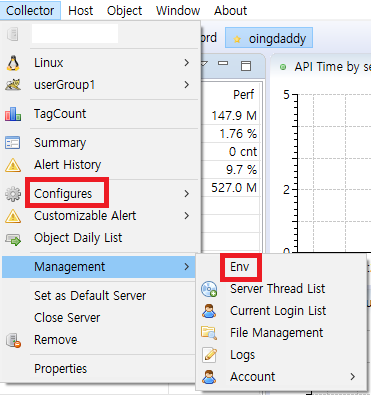Open the Configures entry
The image size is (371, 395).
100,194
